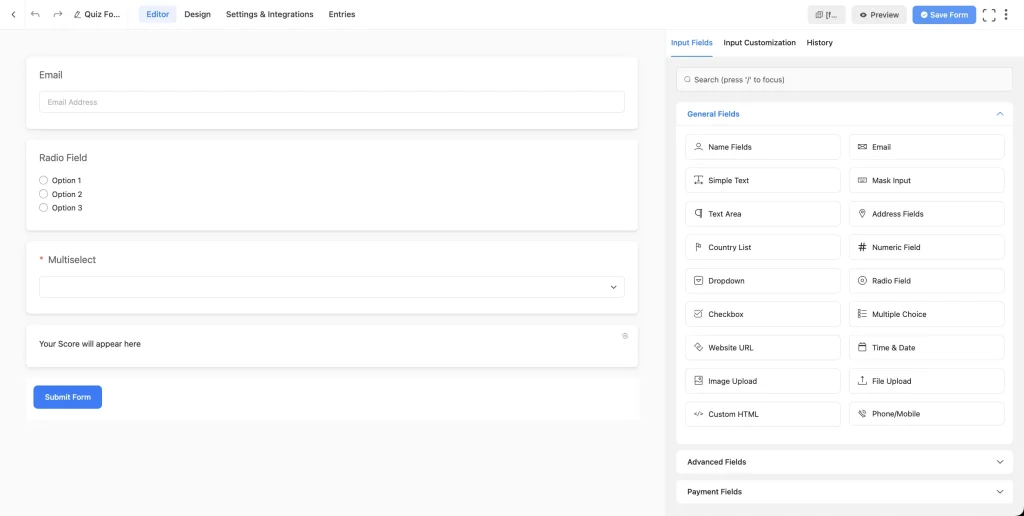Click the Mask Input keyboard icon

coord(862,180)
